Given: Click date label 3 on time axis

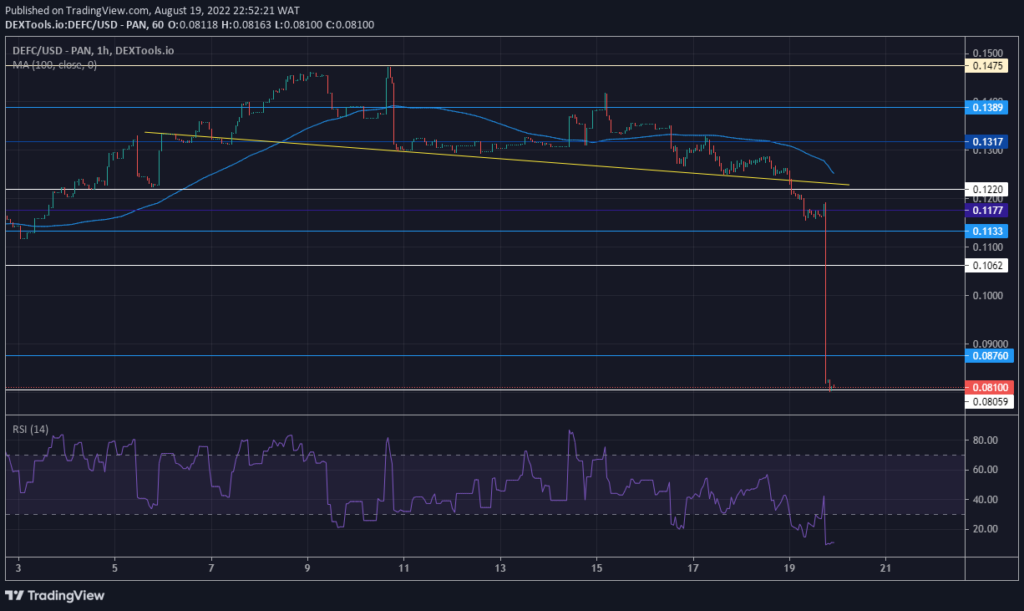Looking at the screenshot, I should (x=18, y=568).
